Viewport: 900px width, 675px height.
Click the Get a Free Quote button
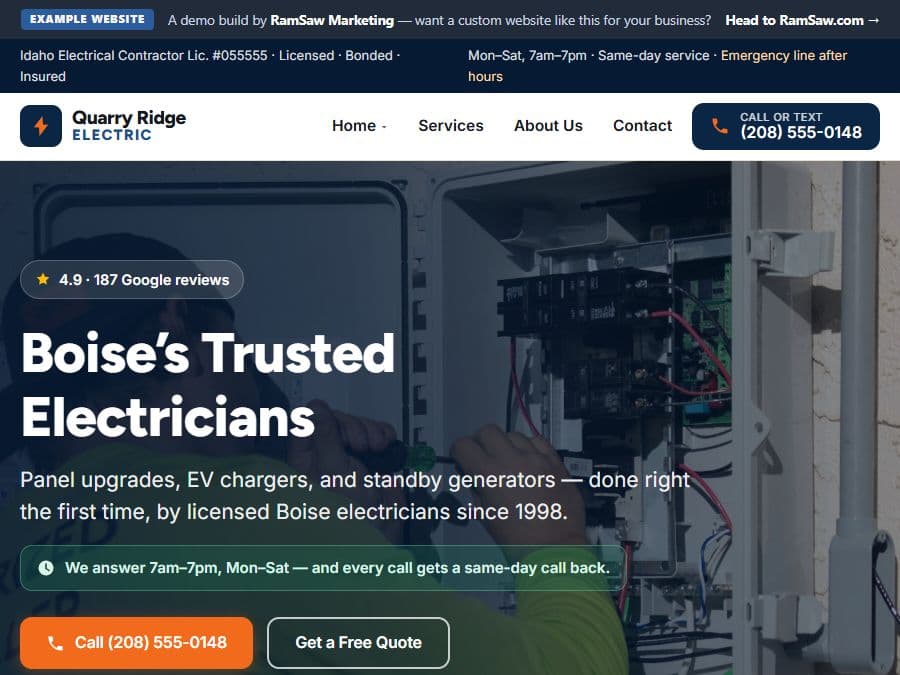pyautogui.click(x=358, y=643)
